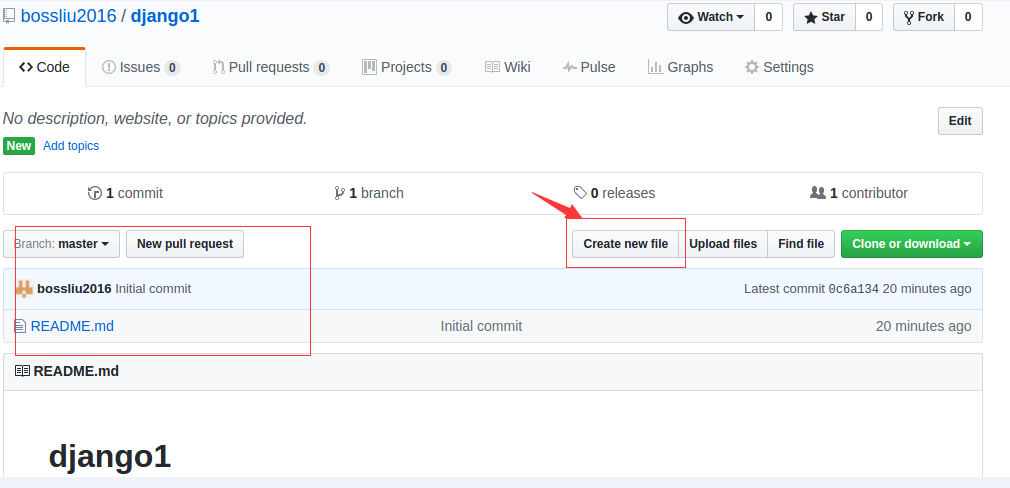Open commit hash 0c6a134
The height and width of the screenshot is (488, 1010).
pyautogui.click(x=853, y=289)
